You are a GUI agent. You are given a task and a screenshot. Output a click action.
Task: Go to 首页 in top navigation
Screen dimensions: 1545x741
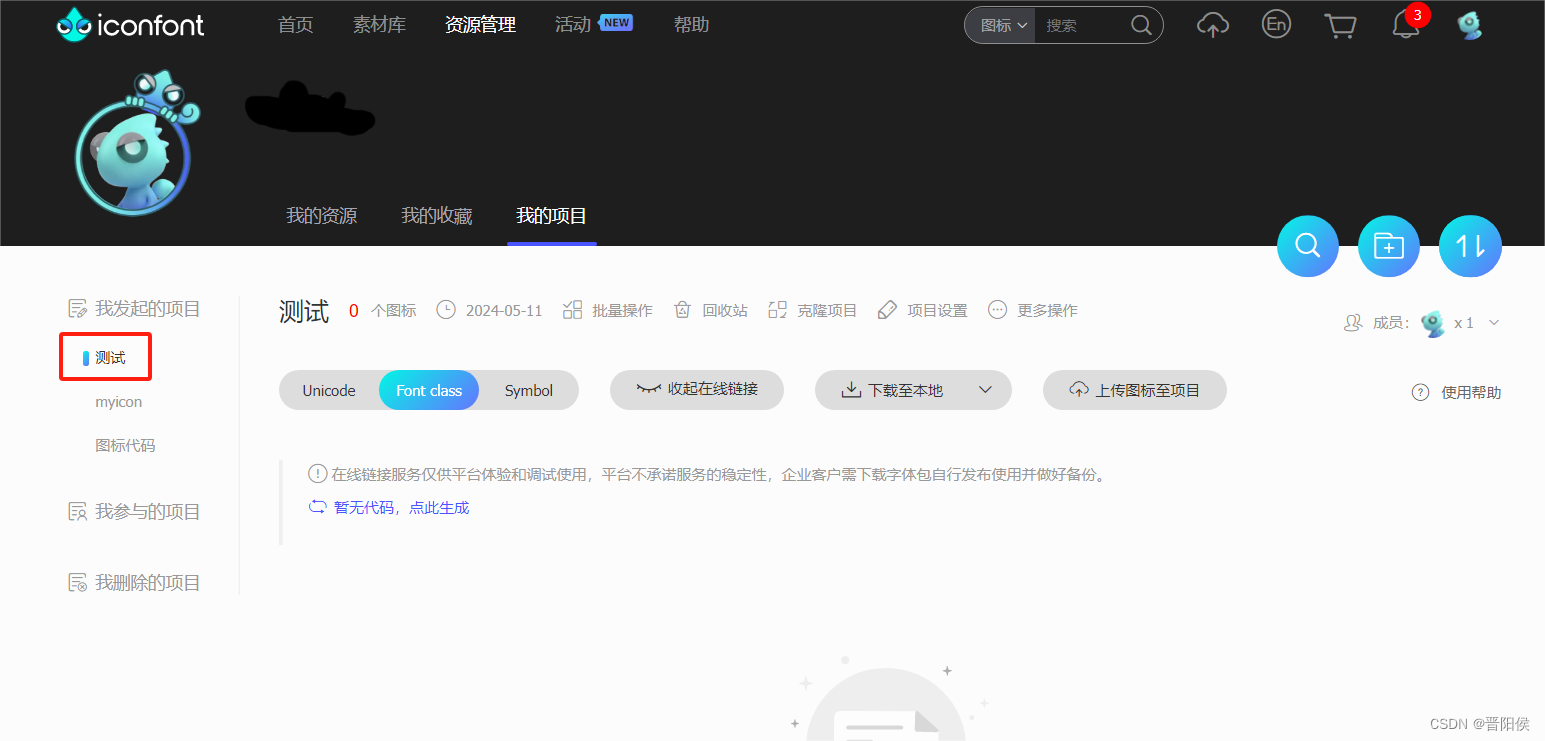tap(296, 25)
